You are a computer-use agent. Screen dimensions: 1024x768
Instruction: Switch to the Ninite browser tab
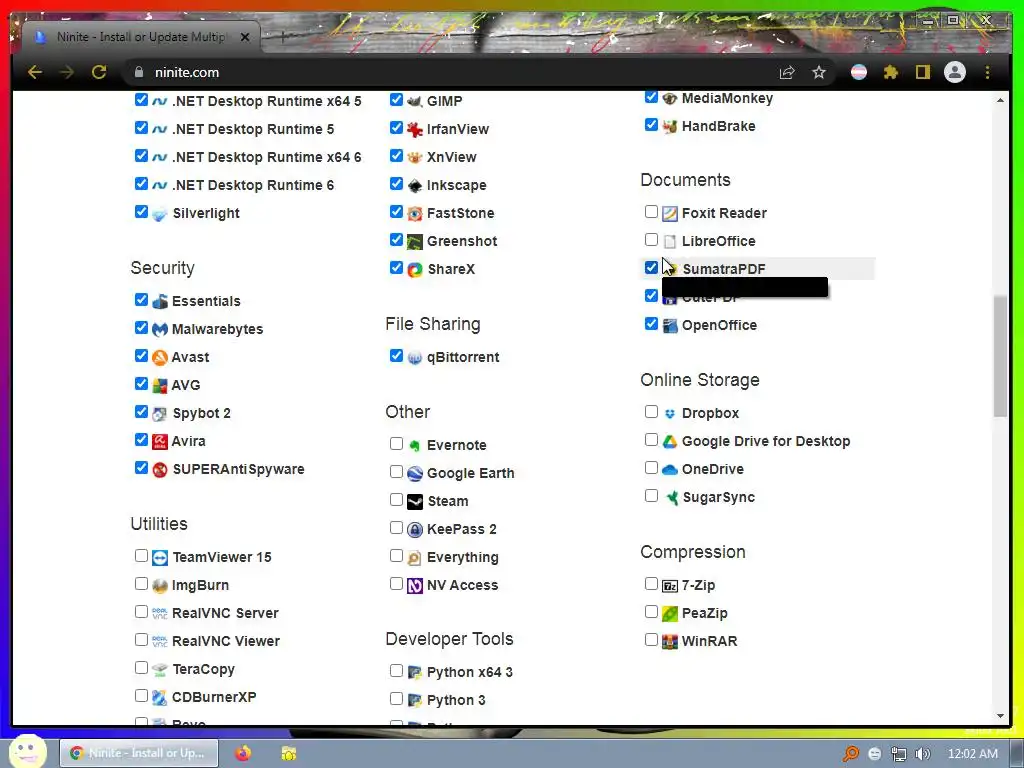pos(141,37)
